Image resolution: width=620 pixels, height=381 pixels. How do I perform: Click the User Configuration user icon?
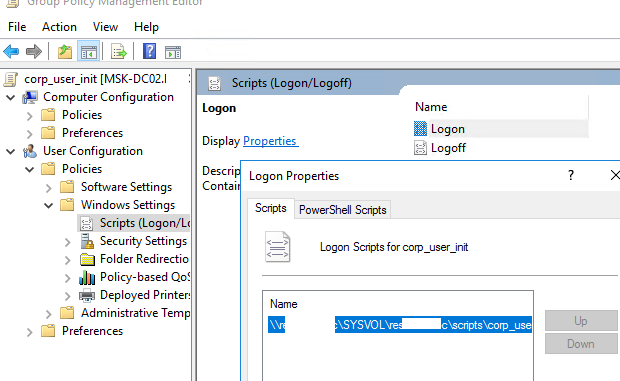tap(30, 151)
